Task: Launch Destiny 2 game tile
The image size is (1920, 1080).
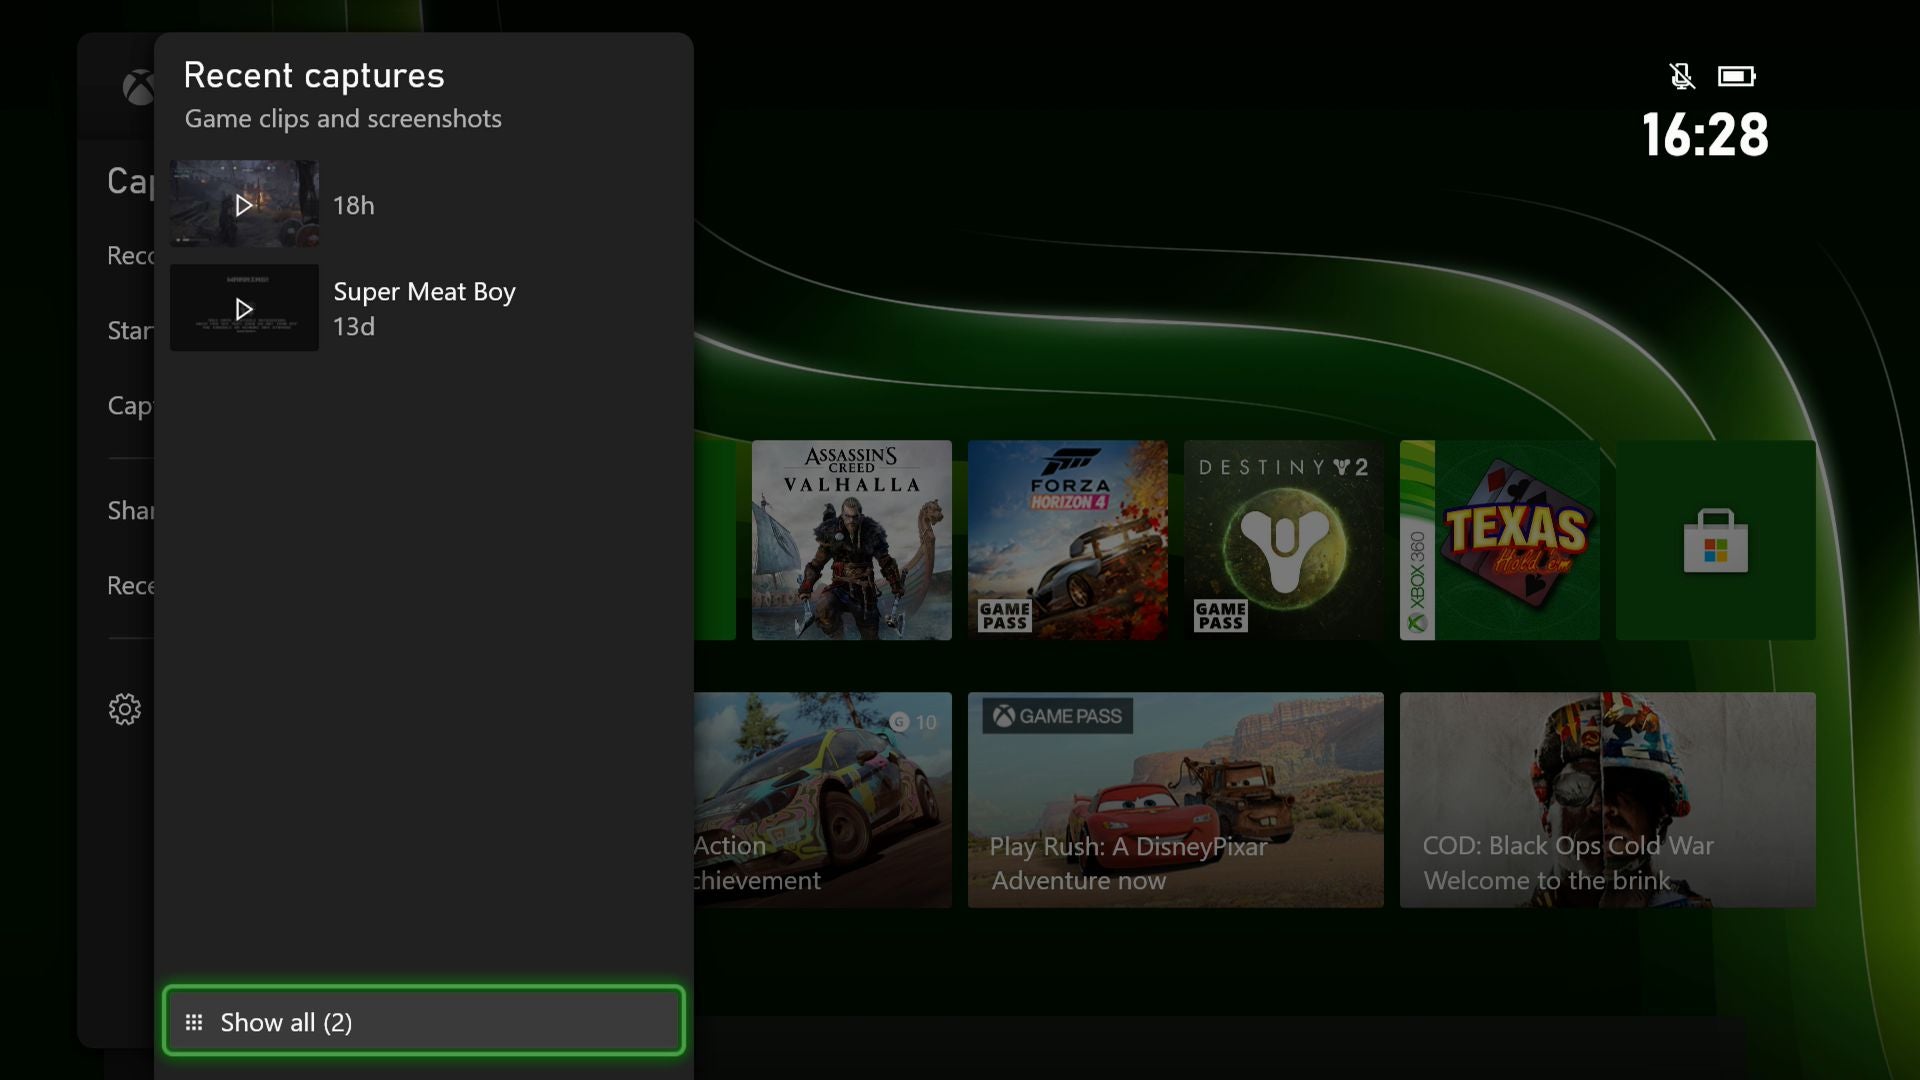Action: tap(1284, 540)
